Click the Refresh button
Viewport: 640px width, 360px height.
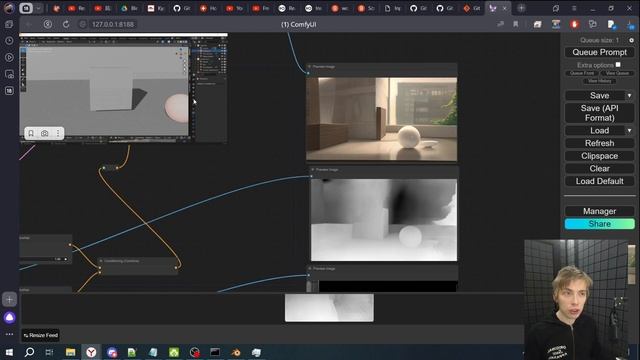[599, 143]
